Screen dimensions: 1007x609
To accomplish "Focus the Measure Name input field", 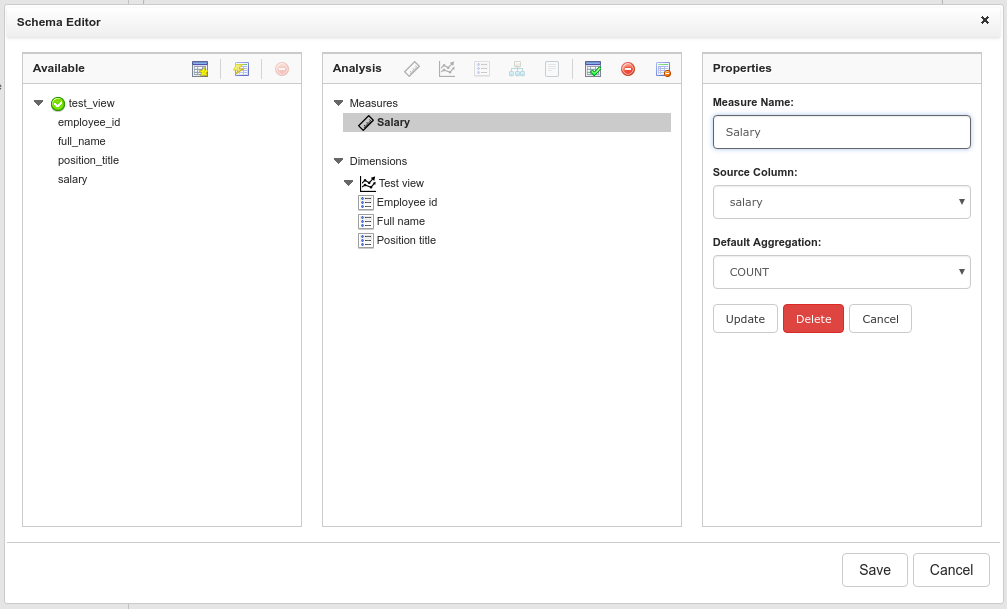I will [x=841, y=132].
